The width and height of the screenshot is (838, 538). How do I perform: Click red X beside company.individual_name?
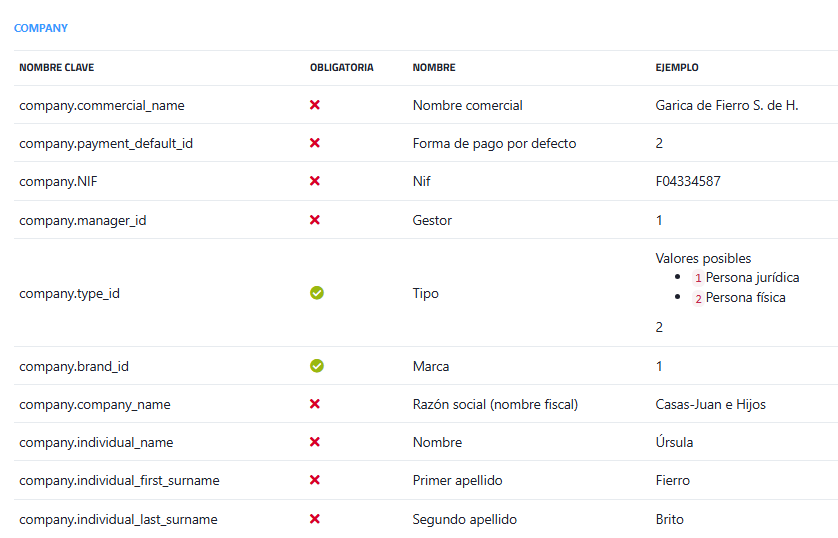315,442
